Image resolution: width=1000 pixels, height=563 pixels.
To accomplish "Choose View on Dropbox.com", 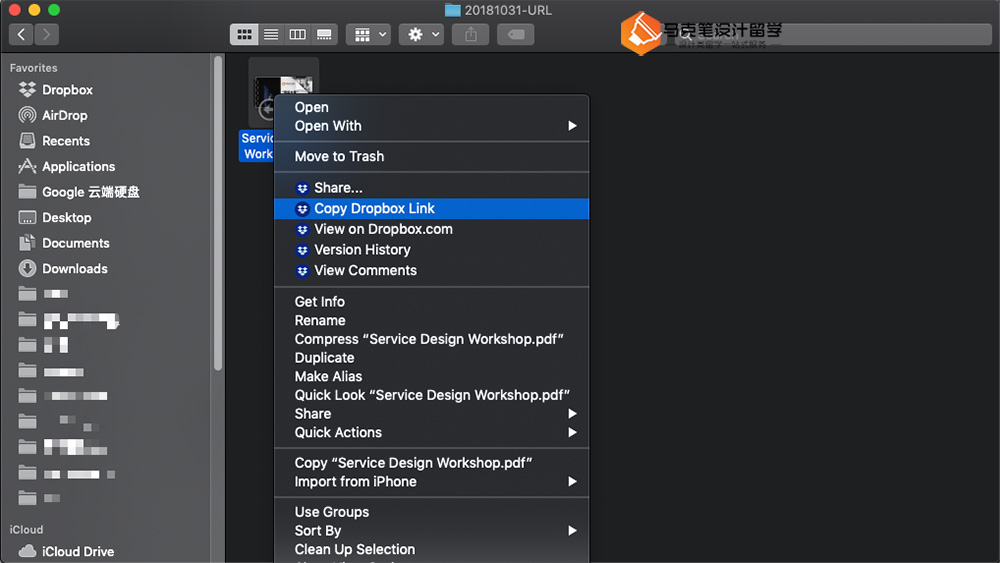I will pos(431,229).
